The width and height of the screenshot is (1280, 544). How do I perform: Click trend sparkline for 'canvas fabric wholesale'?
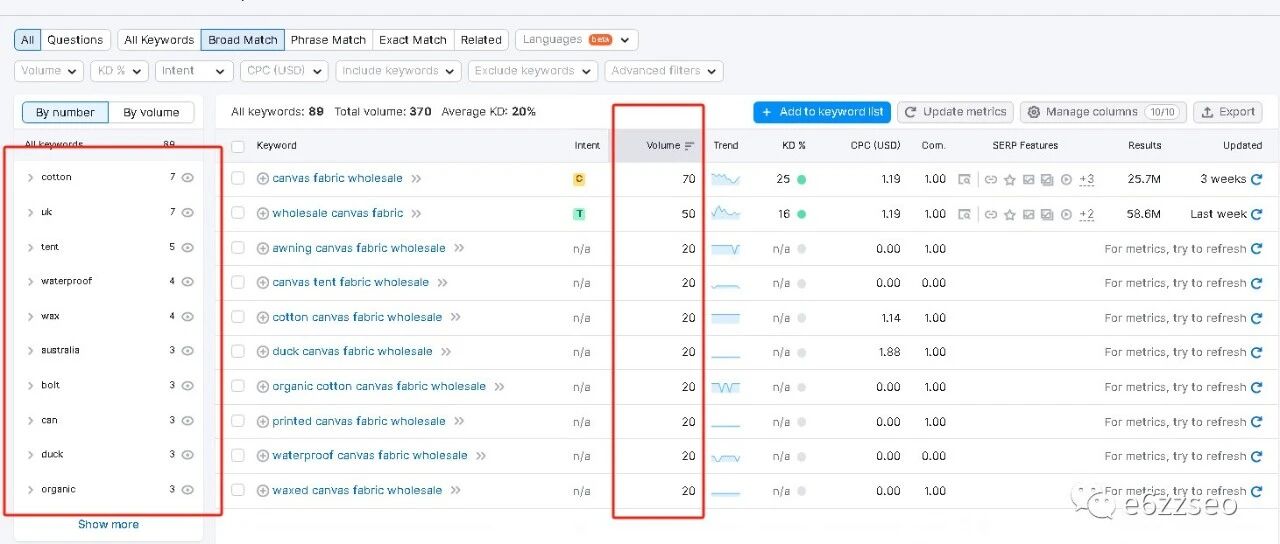pyautogui.click(x=725, y=179)
